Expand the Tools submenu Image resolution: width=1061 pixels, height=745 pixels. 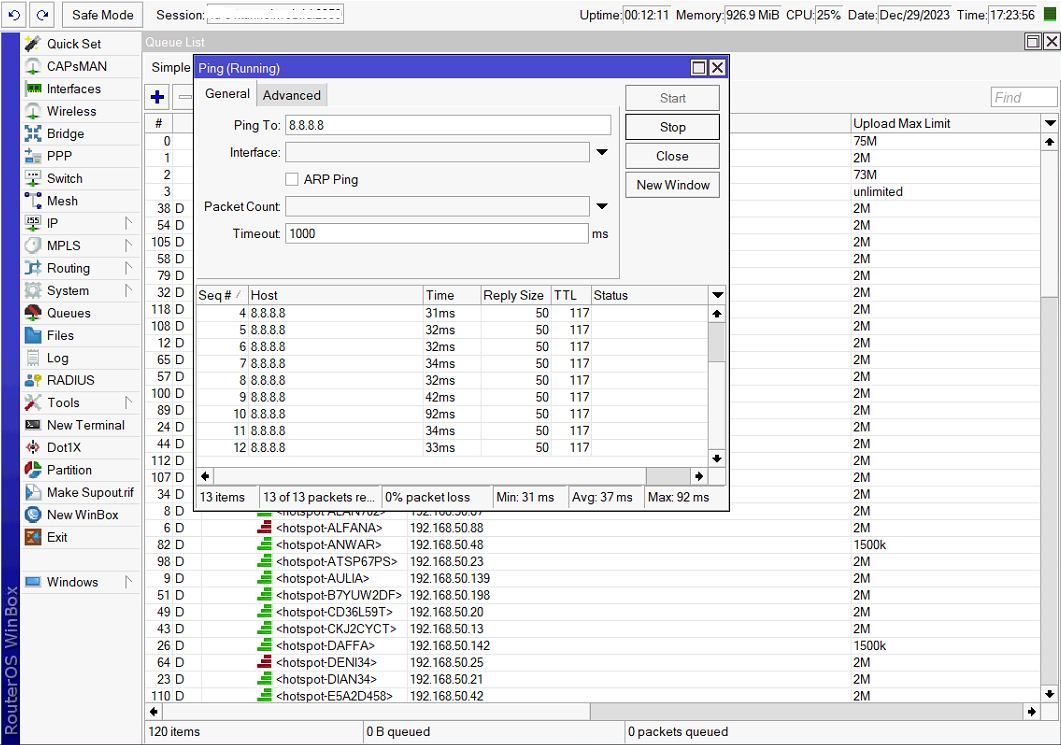pyautogui.click(x=81, y=403)
